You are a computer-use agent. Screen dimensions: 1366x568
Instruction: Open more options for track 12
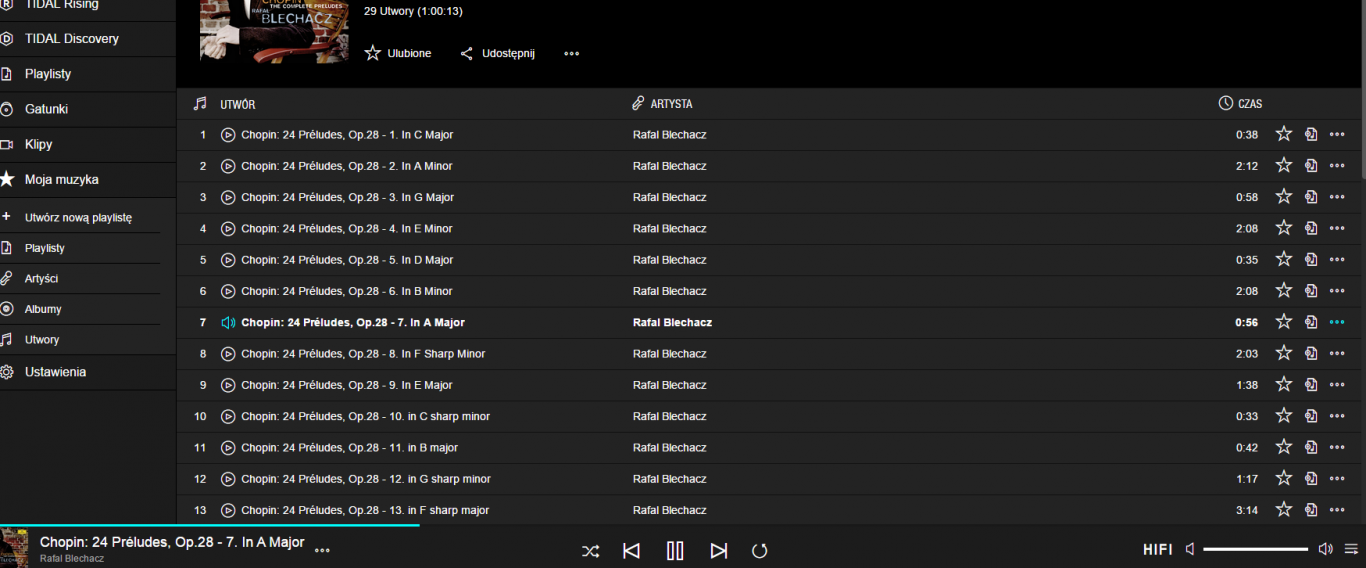(1337, 479)
